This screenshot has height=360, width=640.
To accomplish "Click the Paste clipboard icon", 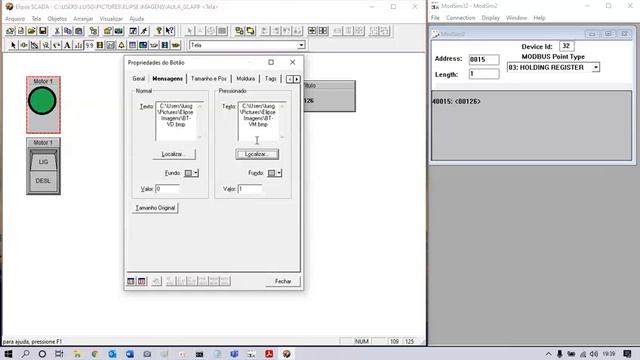I will [x=79, y=31].
